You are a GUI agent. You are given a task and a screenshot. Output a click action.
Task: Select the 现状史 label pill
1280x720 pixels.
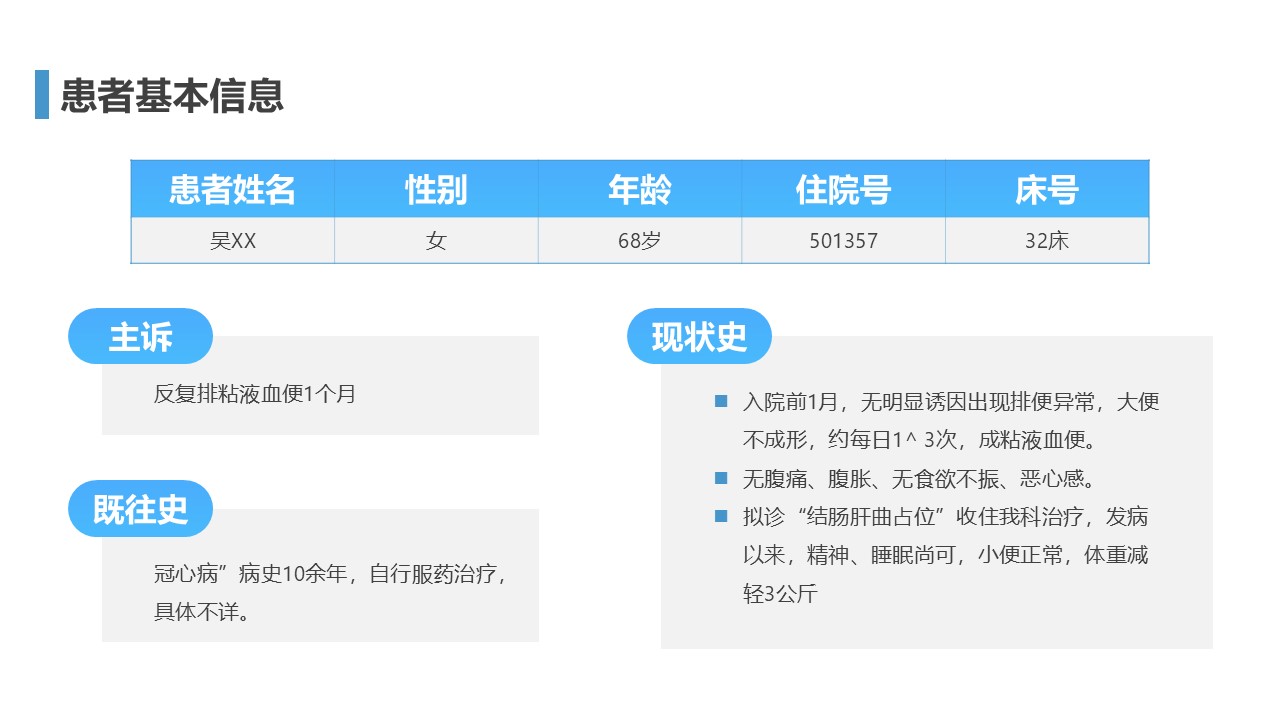(x=700, y=336)
